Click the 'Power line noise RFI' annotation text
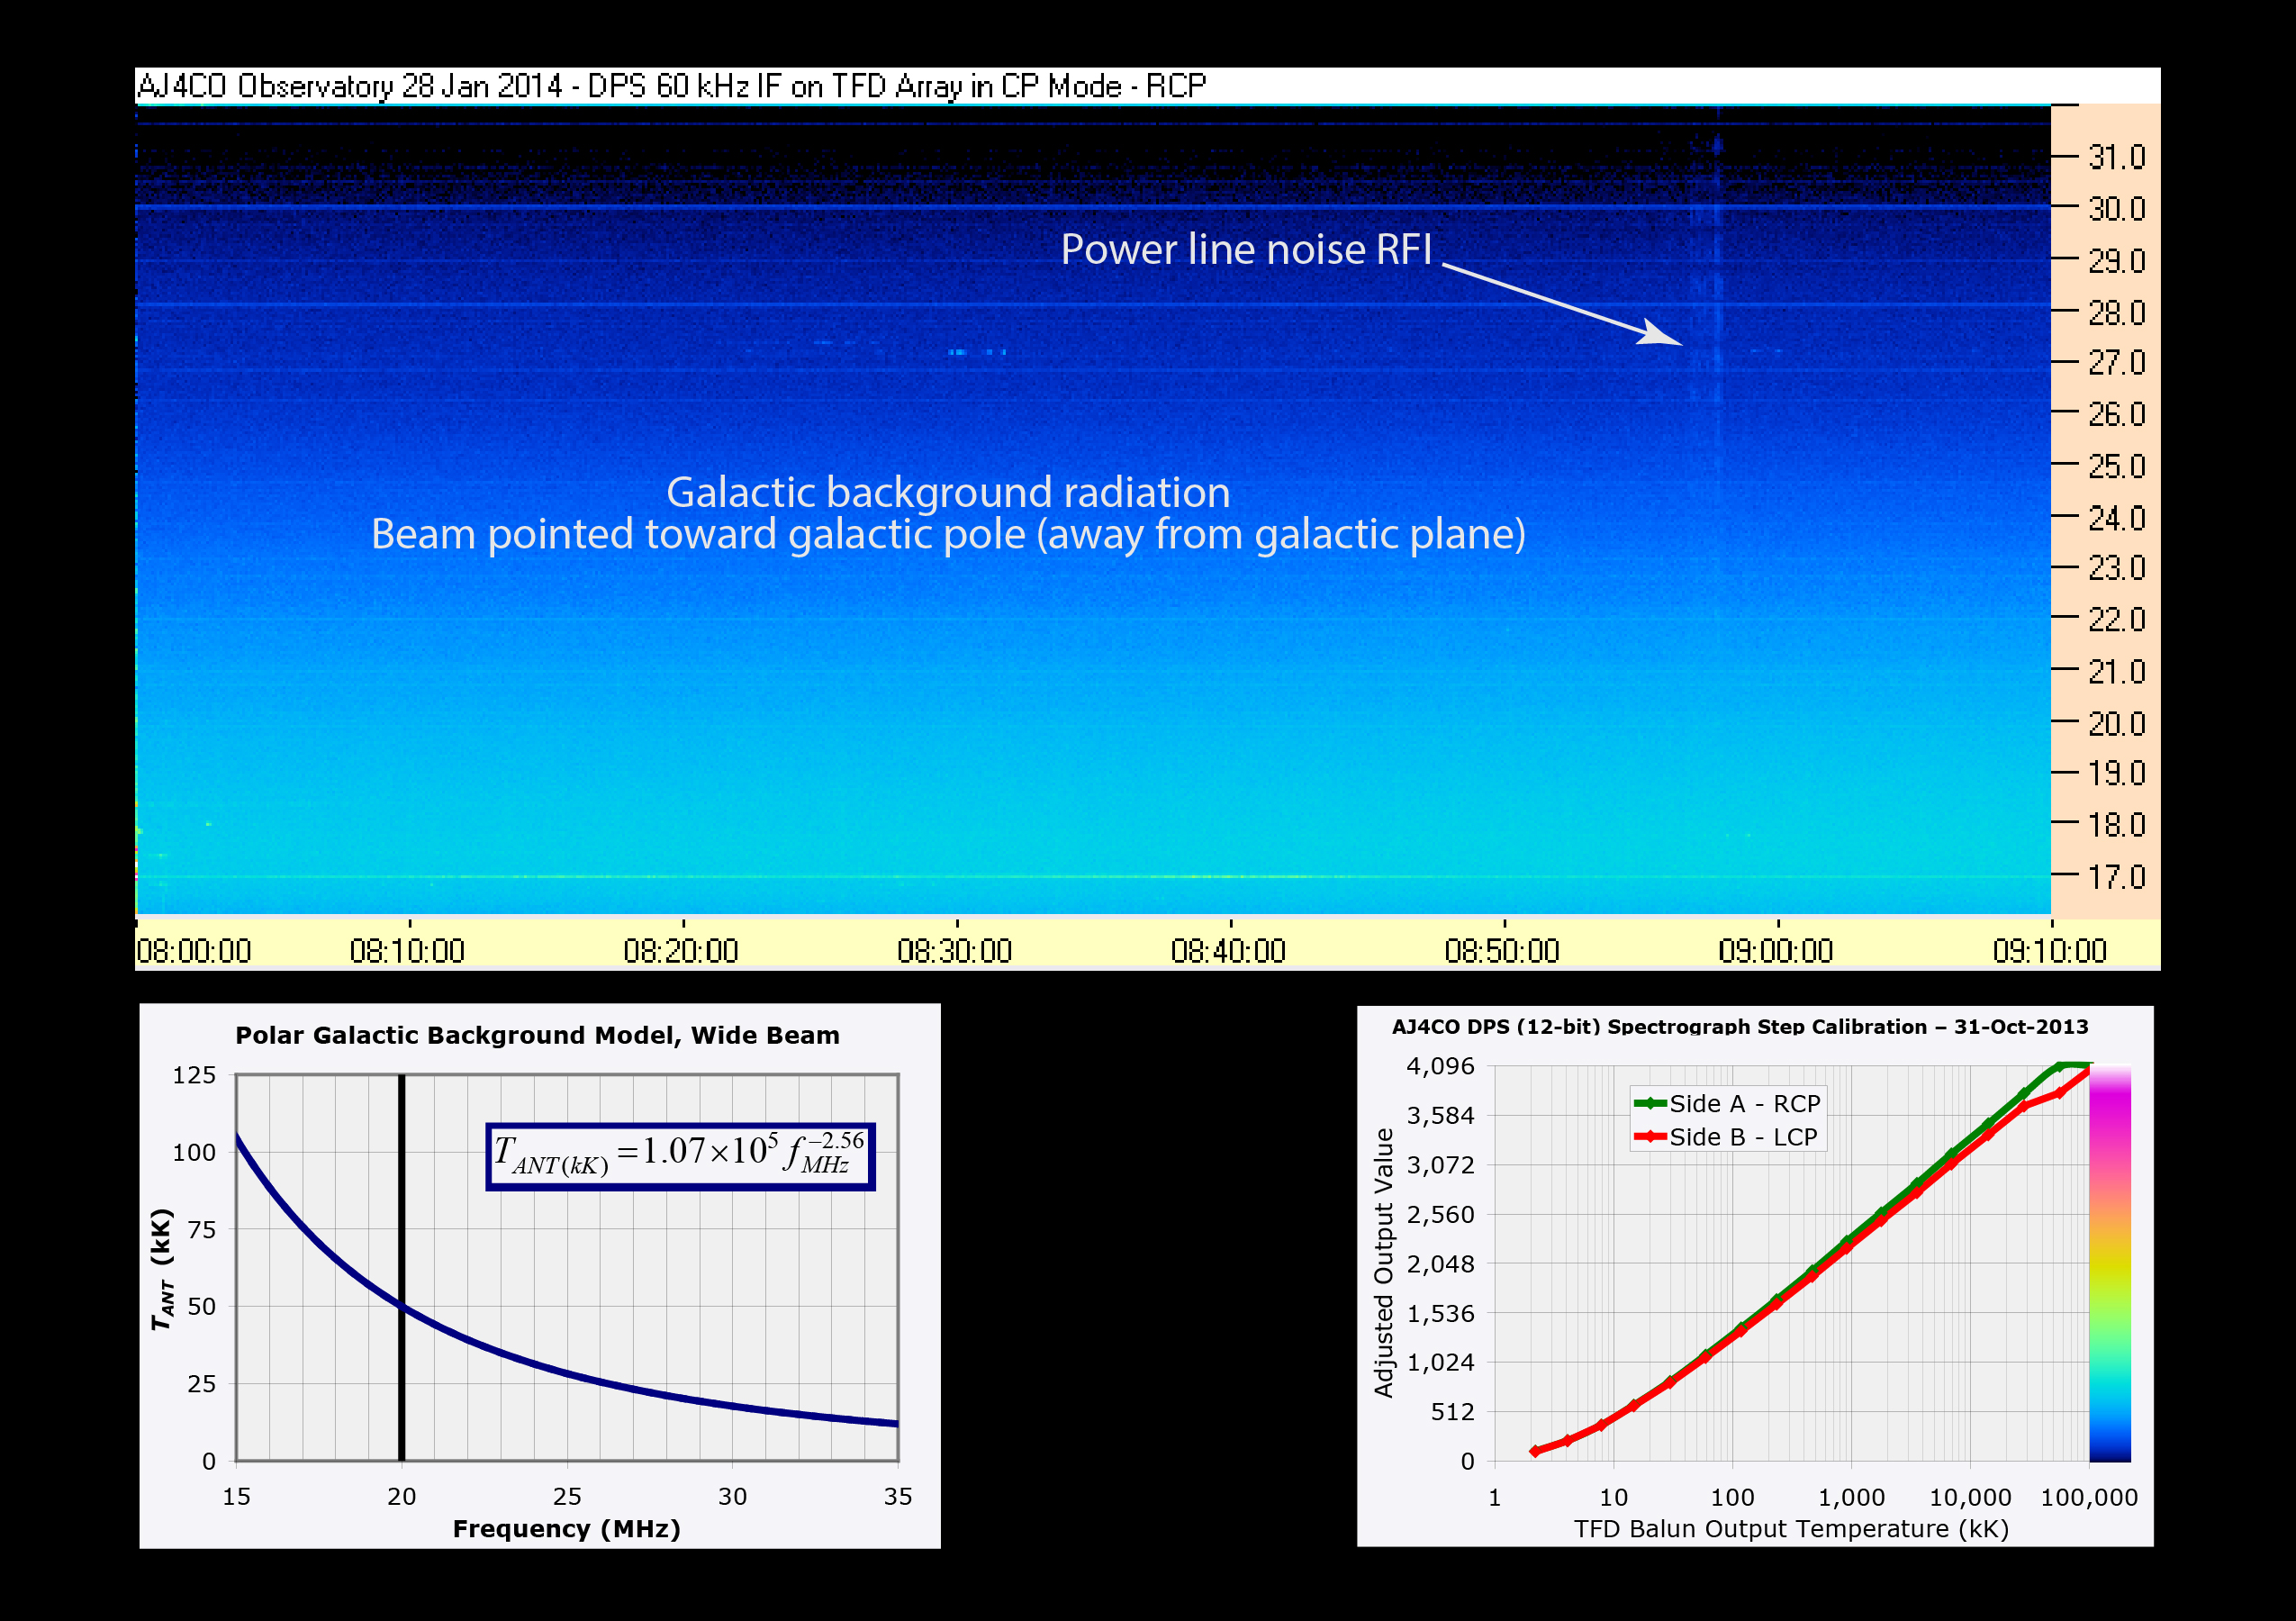This screenshot has height=1621, width=2296. click(1246, 250)
